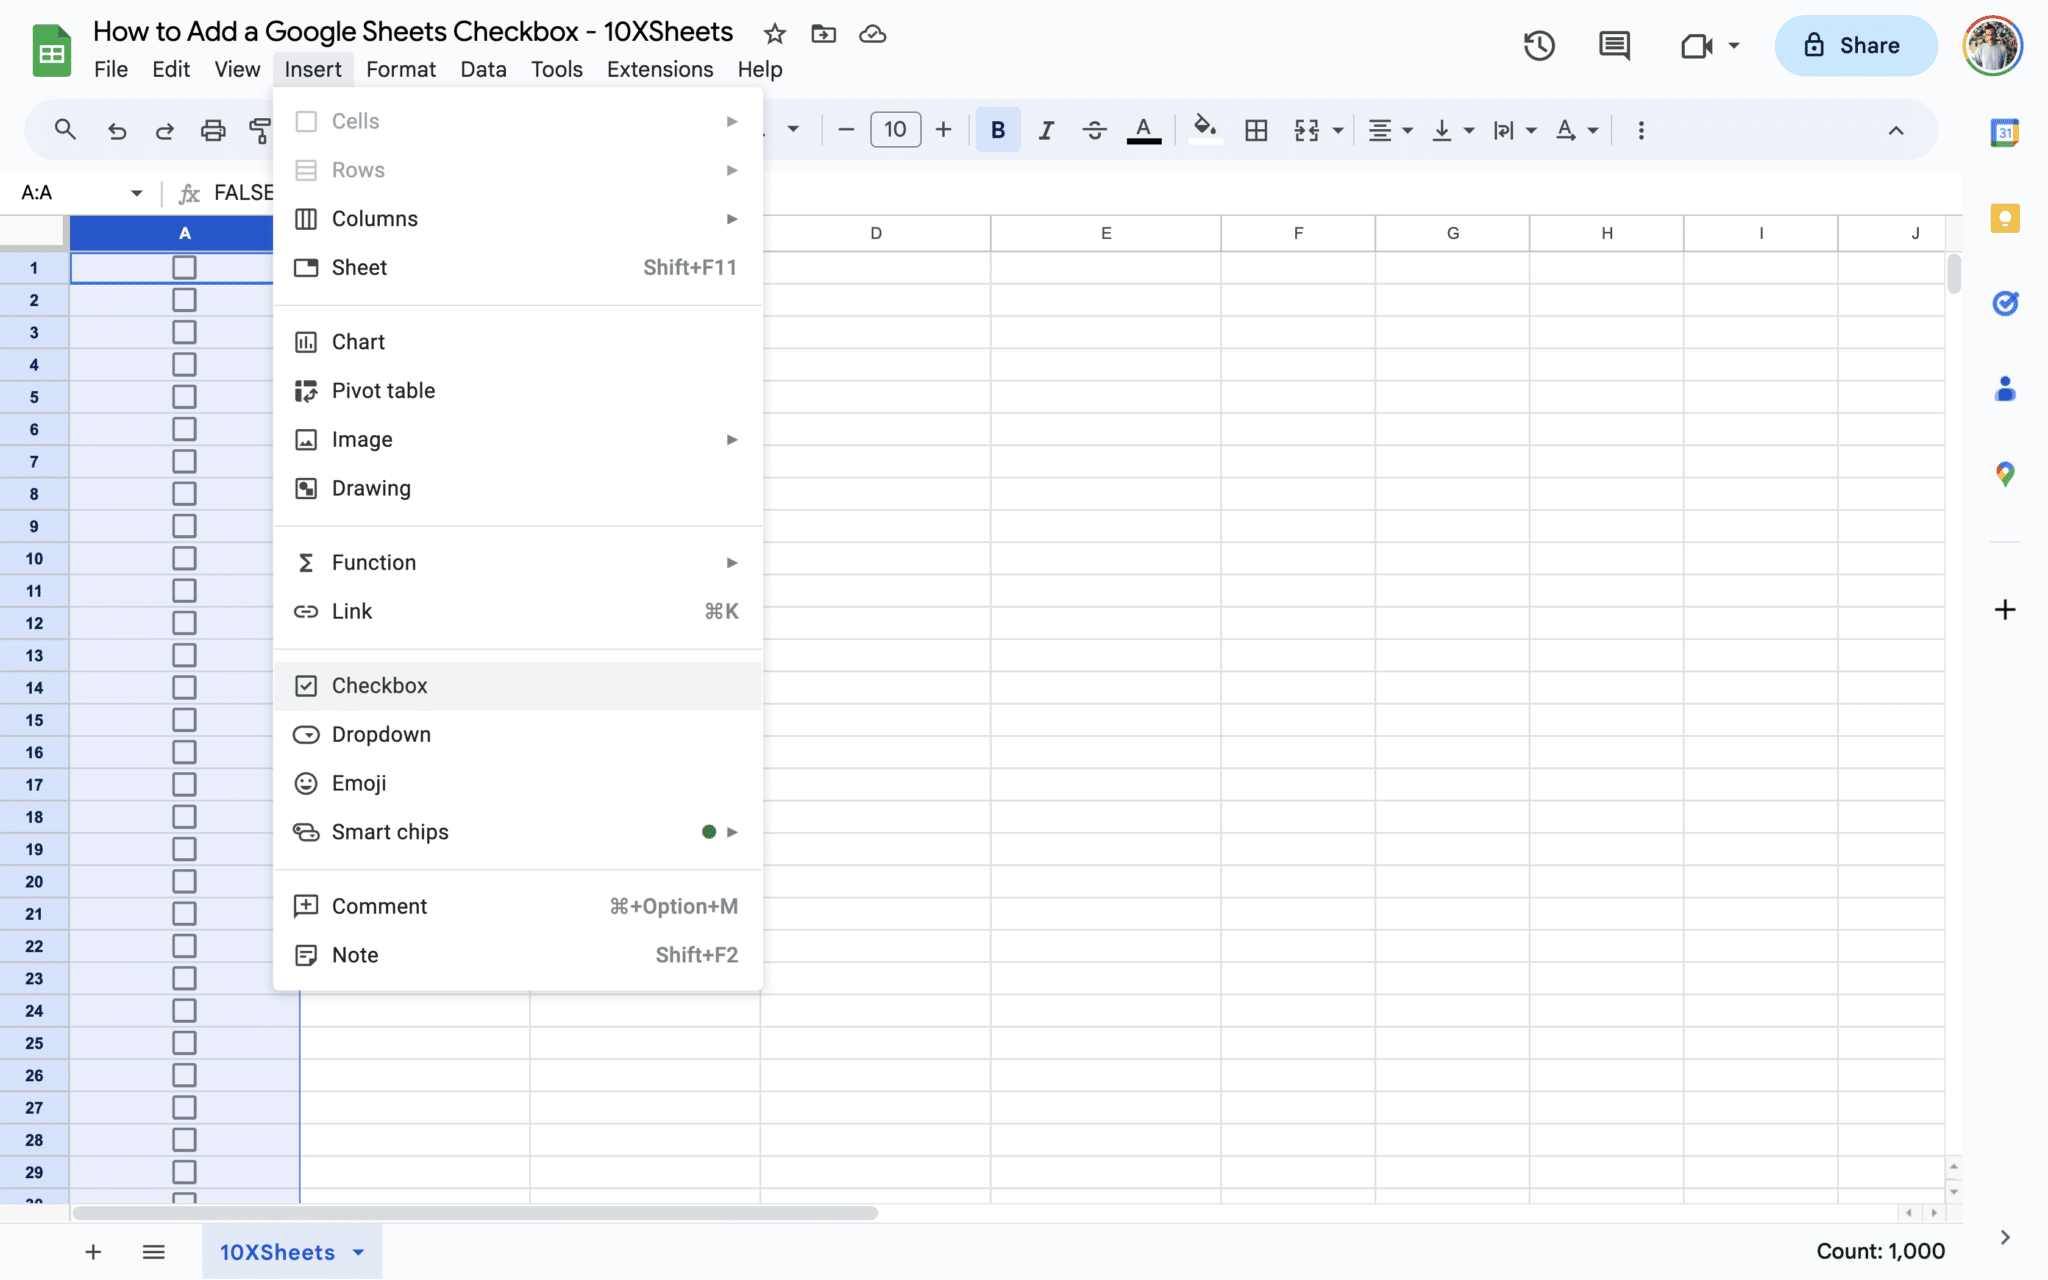Image resolution: width=2048 pixels, height=1280 pixels.
Task: Toggle italic formatting
Action: [1046, 130]
